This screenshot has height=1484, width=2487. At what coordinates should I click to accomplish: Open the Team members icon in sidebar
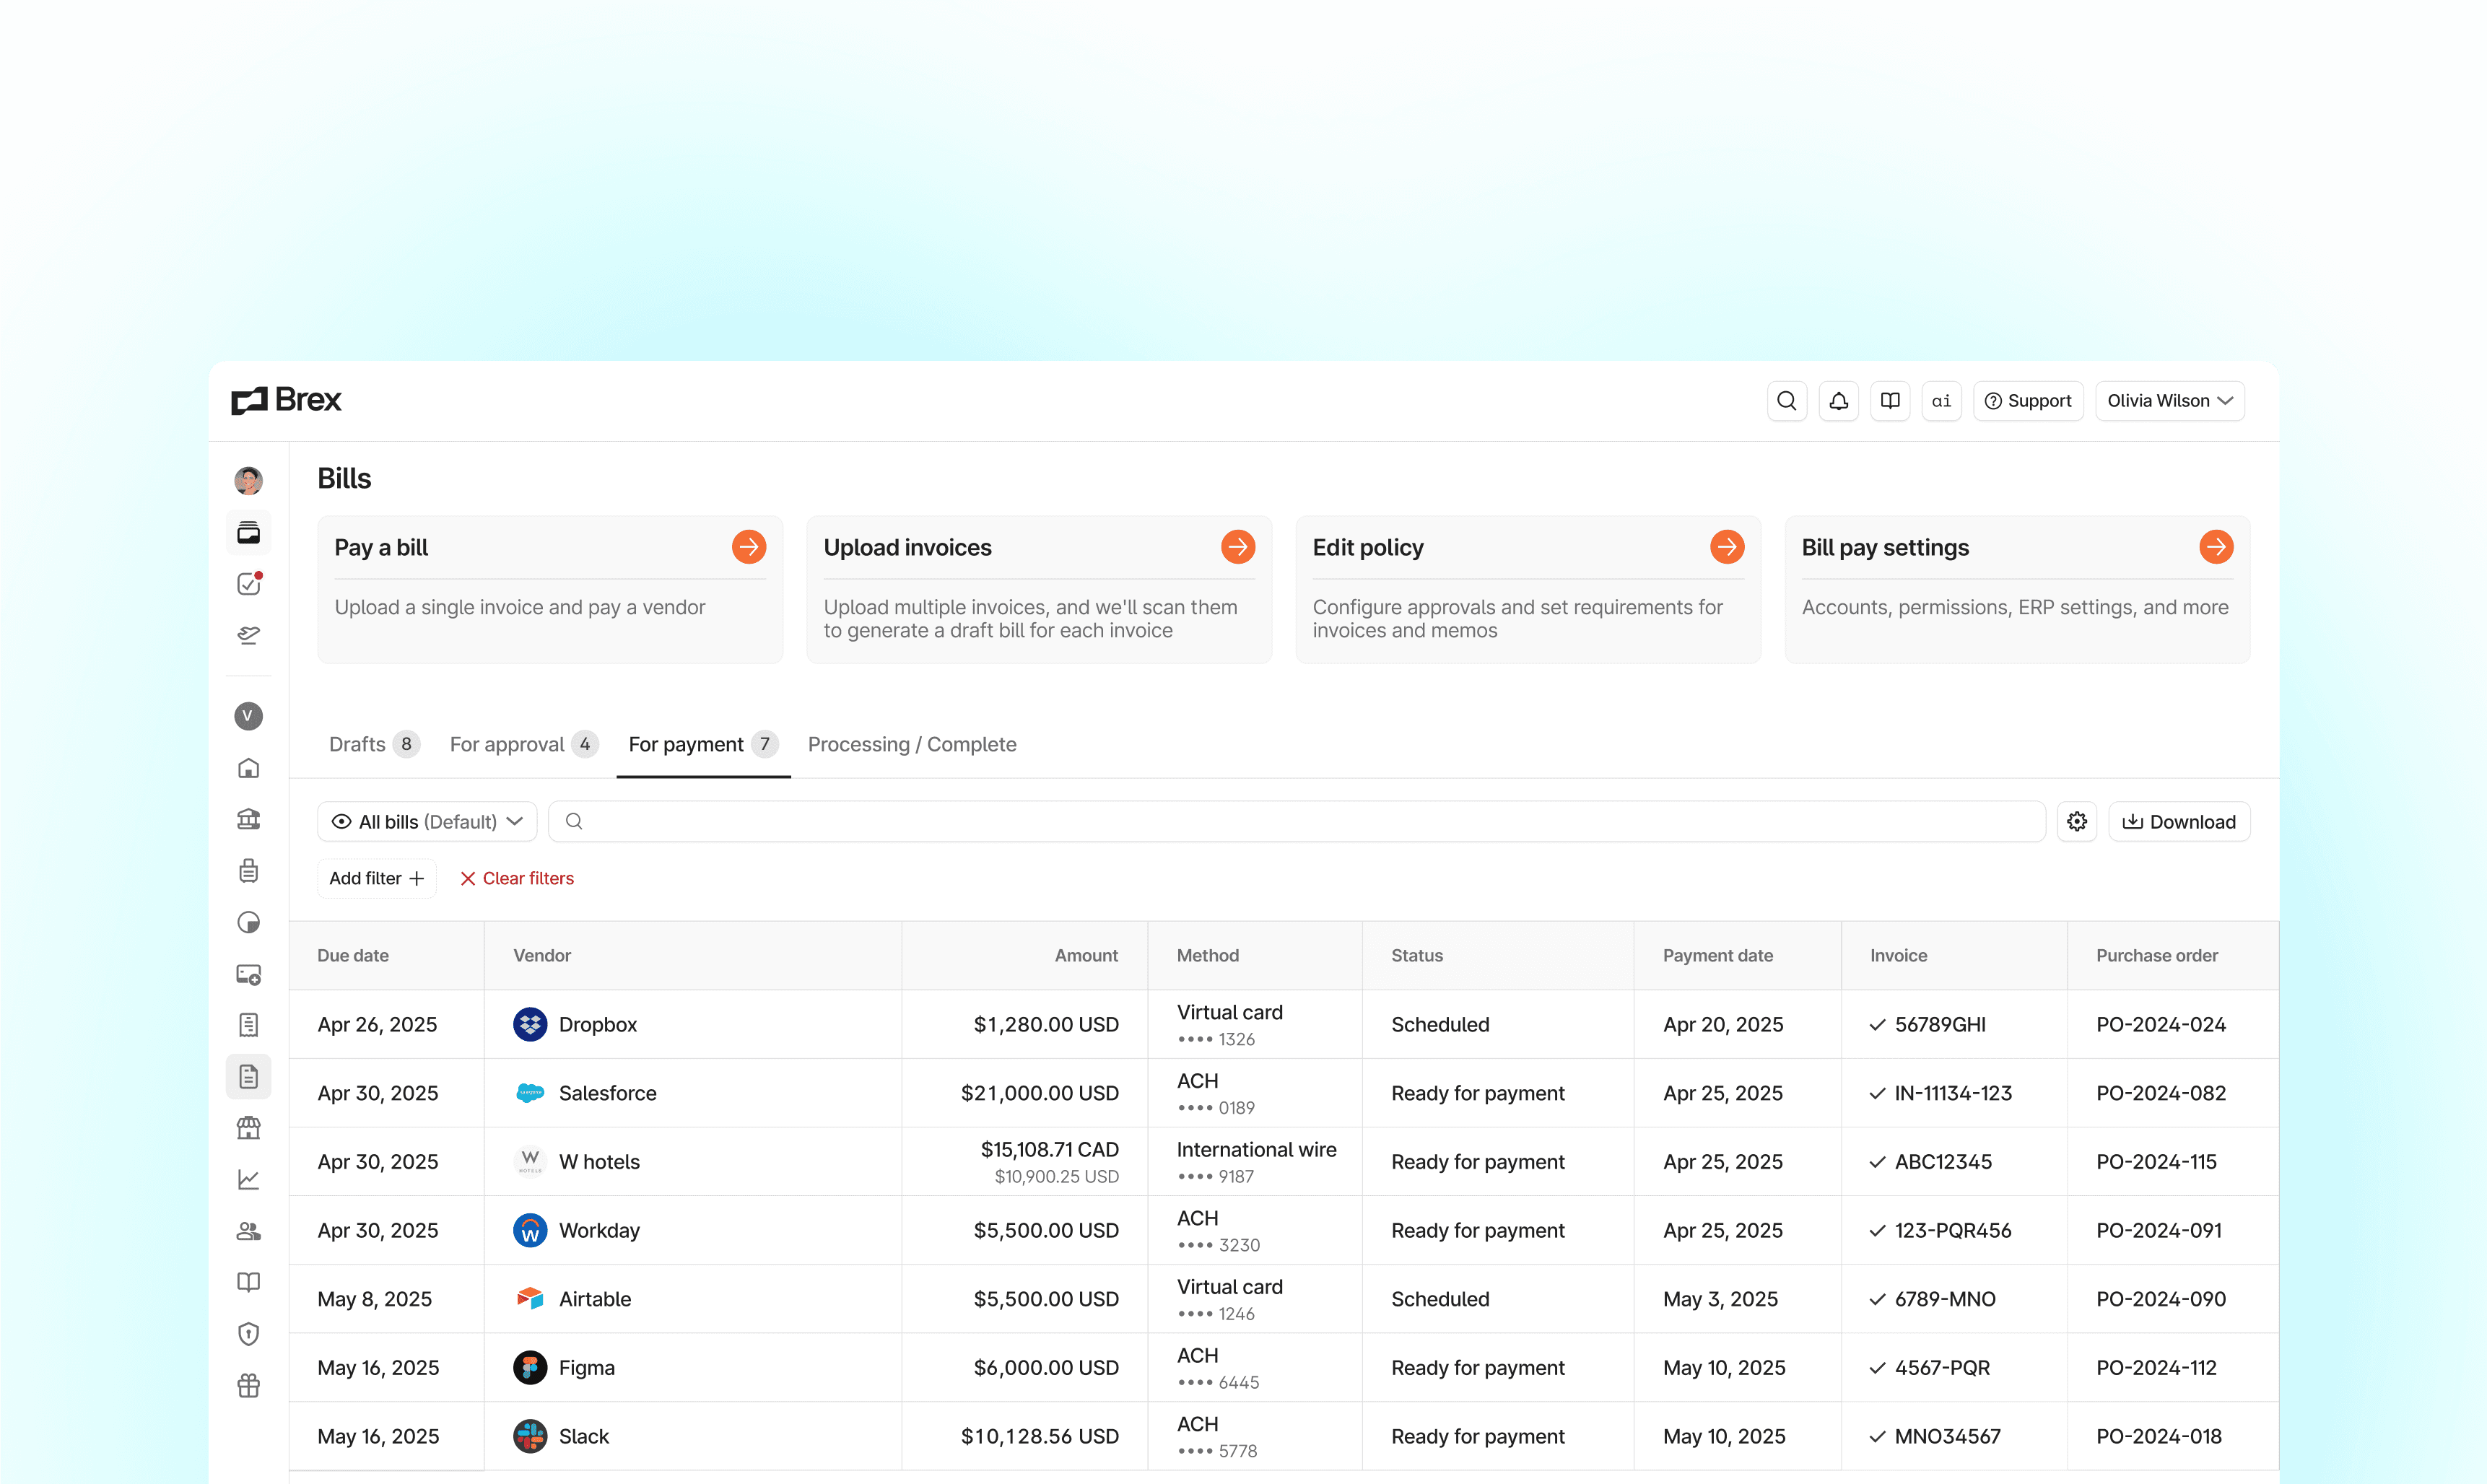click(248, 1231)
